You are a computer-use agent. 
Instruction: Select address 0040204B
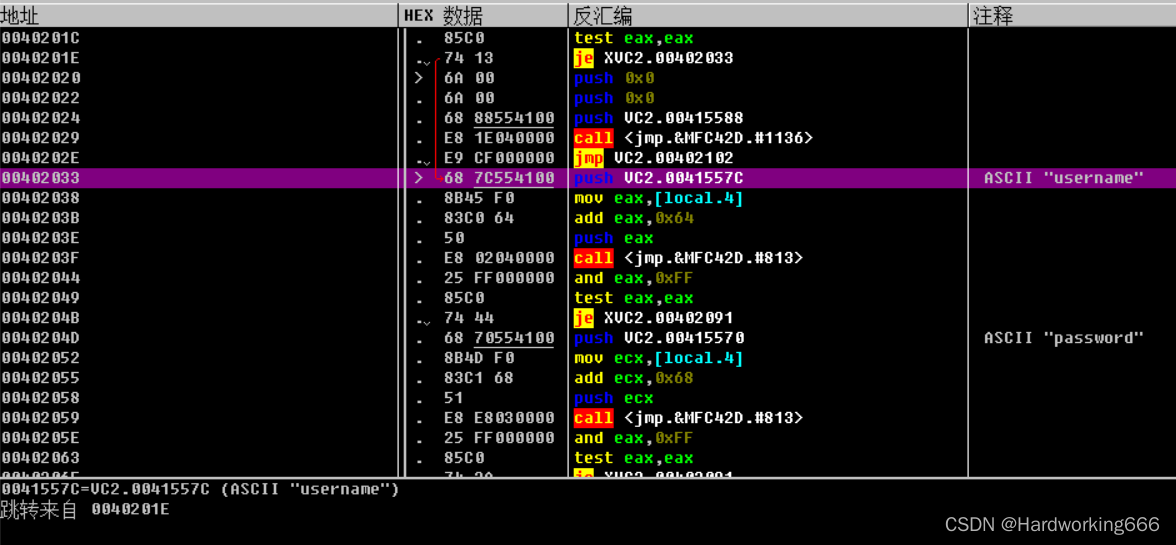coord(40,318)
